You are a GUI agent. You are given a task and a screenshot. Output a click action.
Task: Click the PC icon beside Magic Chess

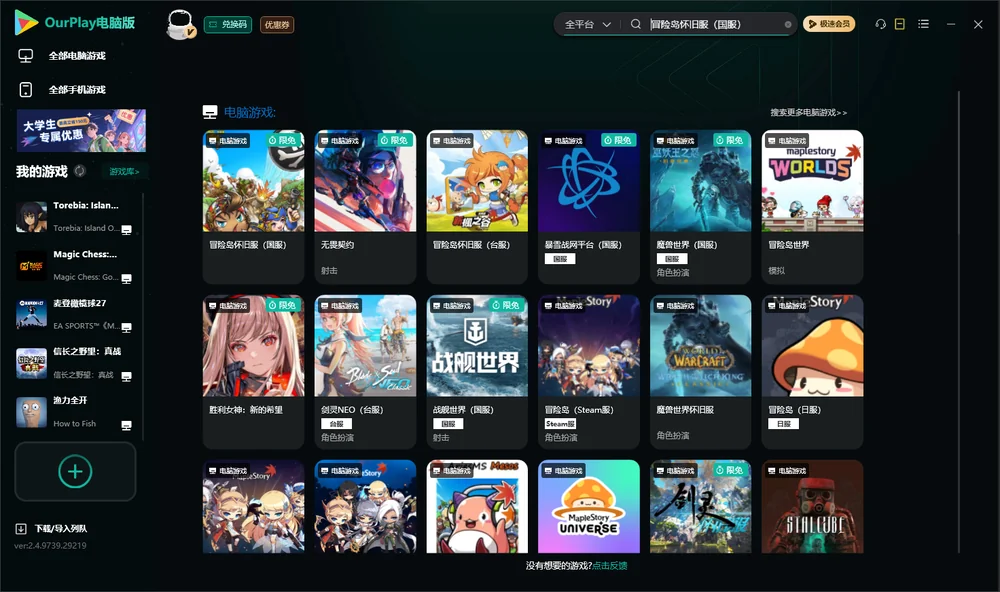pos(126,279)
